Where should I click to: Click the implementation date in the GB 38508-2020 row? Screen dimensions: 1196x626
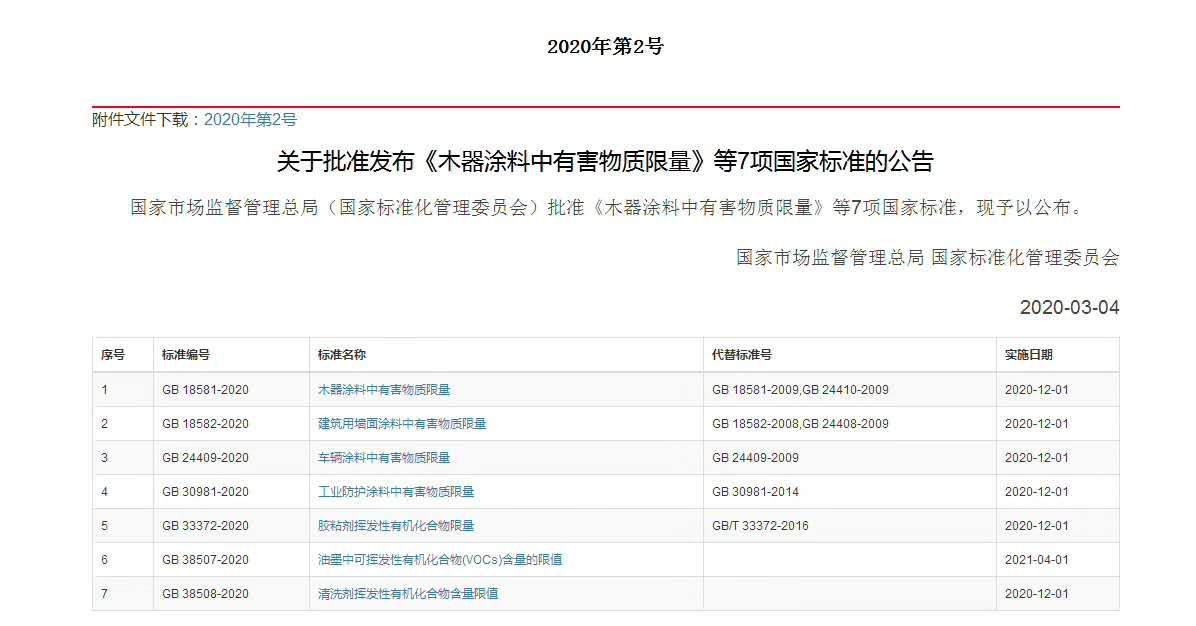click(x=1037, y=593)
